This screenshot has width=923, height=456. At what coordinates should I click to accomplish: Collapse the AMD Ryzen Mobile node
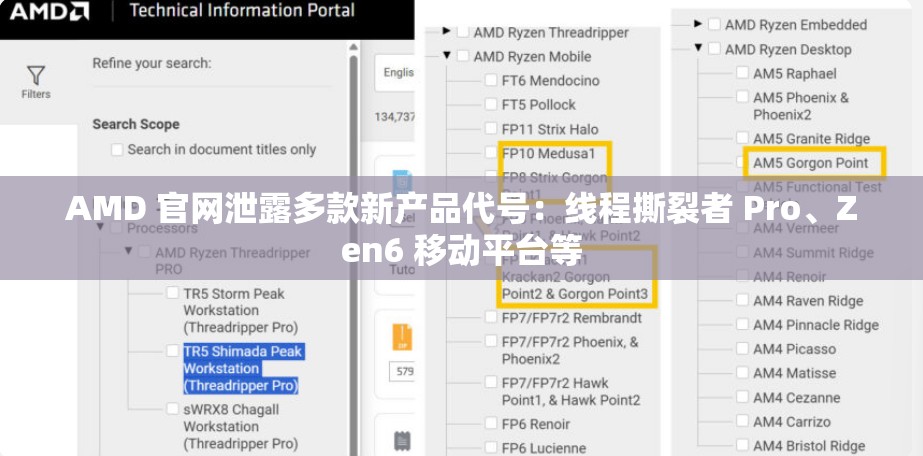tap(446, 55)
